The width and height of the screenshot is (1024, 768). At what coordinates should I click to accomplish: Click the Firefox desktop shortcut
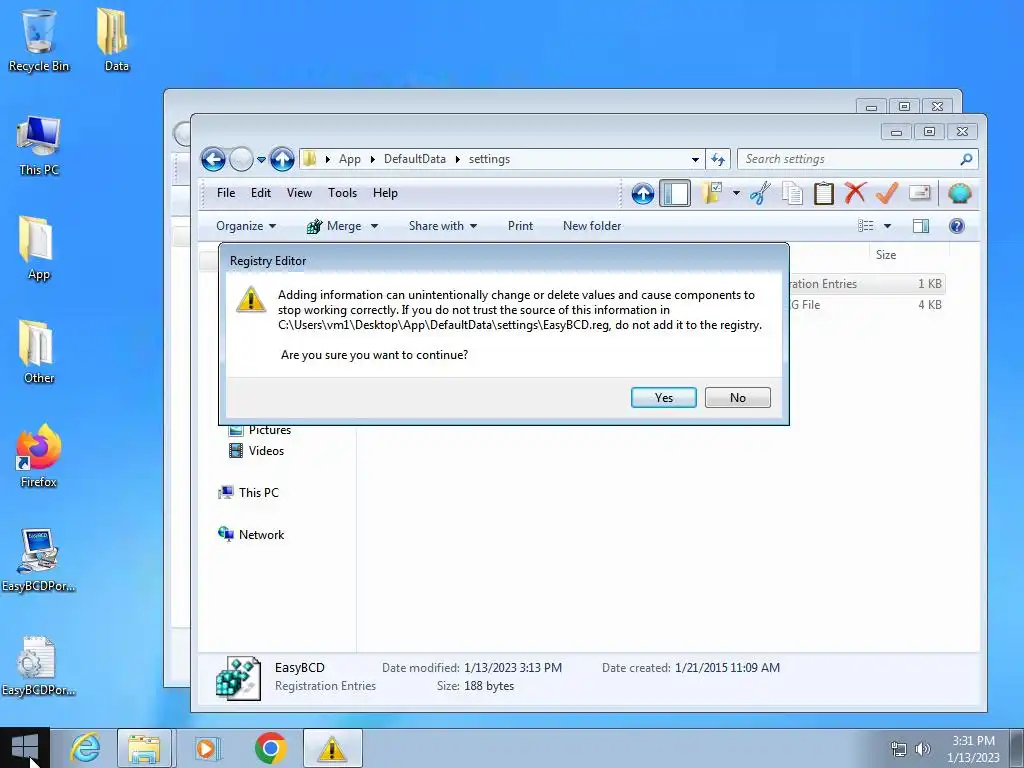(x=39, y=455)
